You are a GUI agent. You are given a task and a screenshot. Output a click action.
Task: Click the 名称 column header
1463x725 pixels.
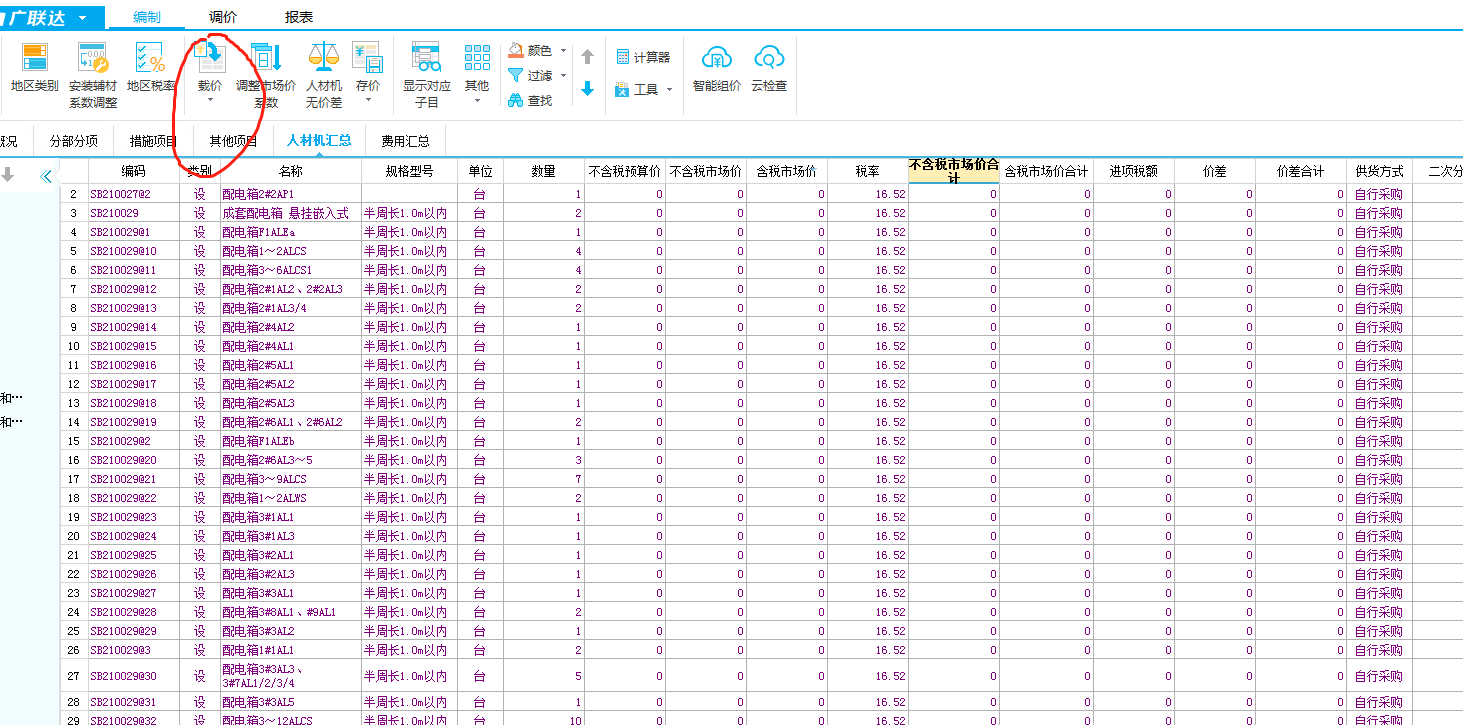point(290,171)
